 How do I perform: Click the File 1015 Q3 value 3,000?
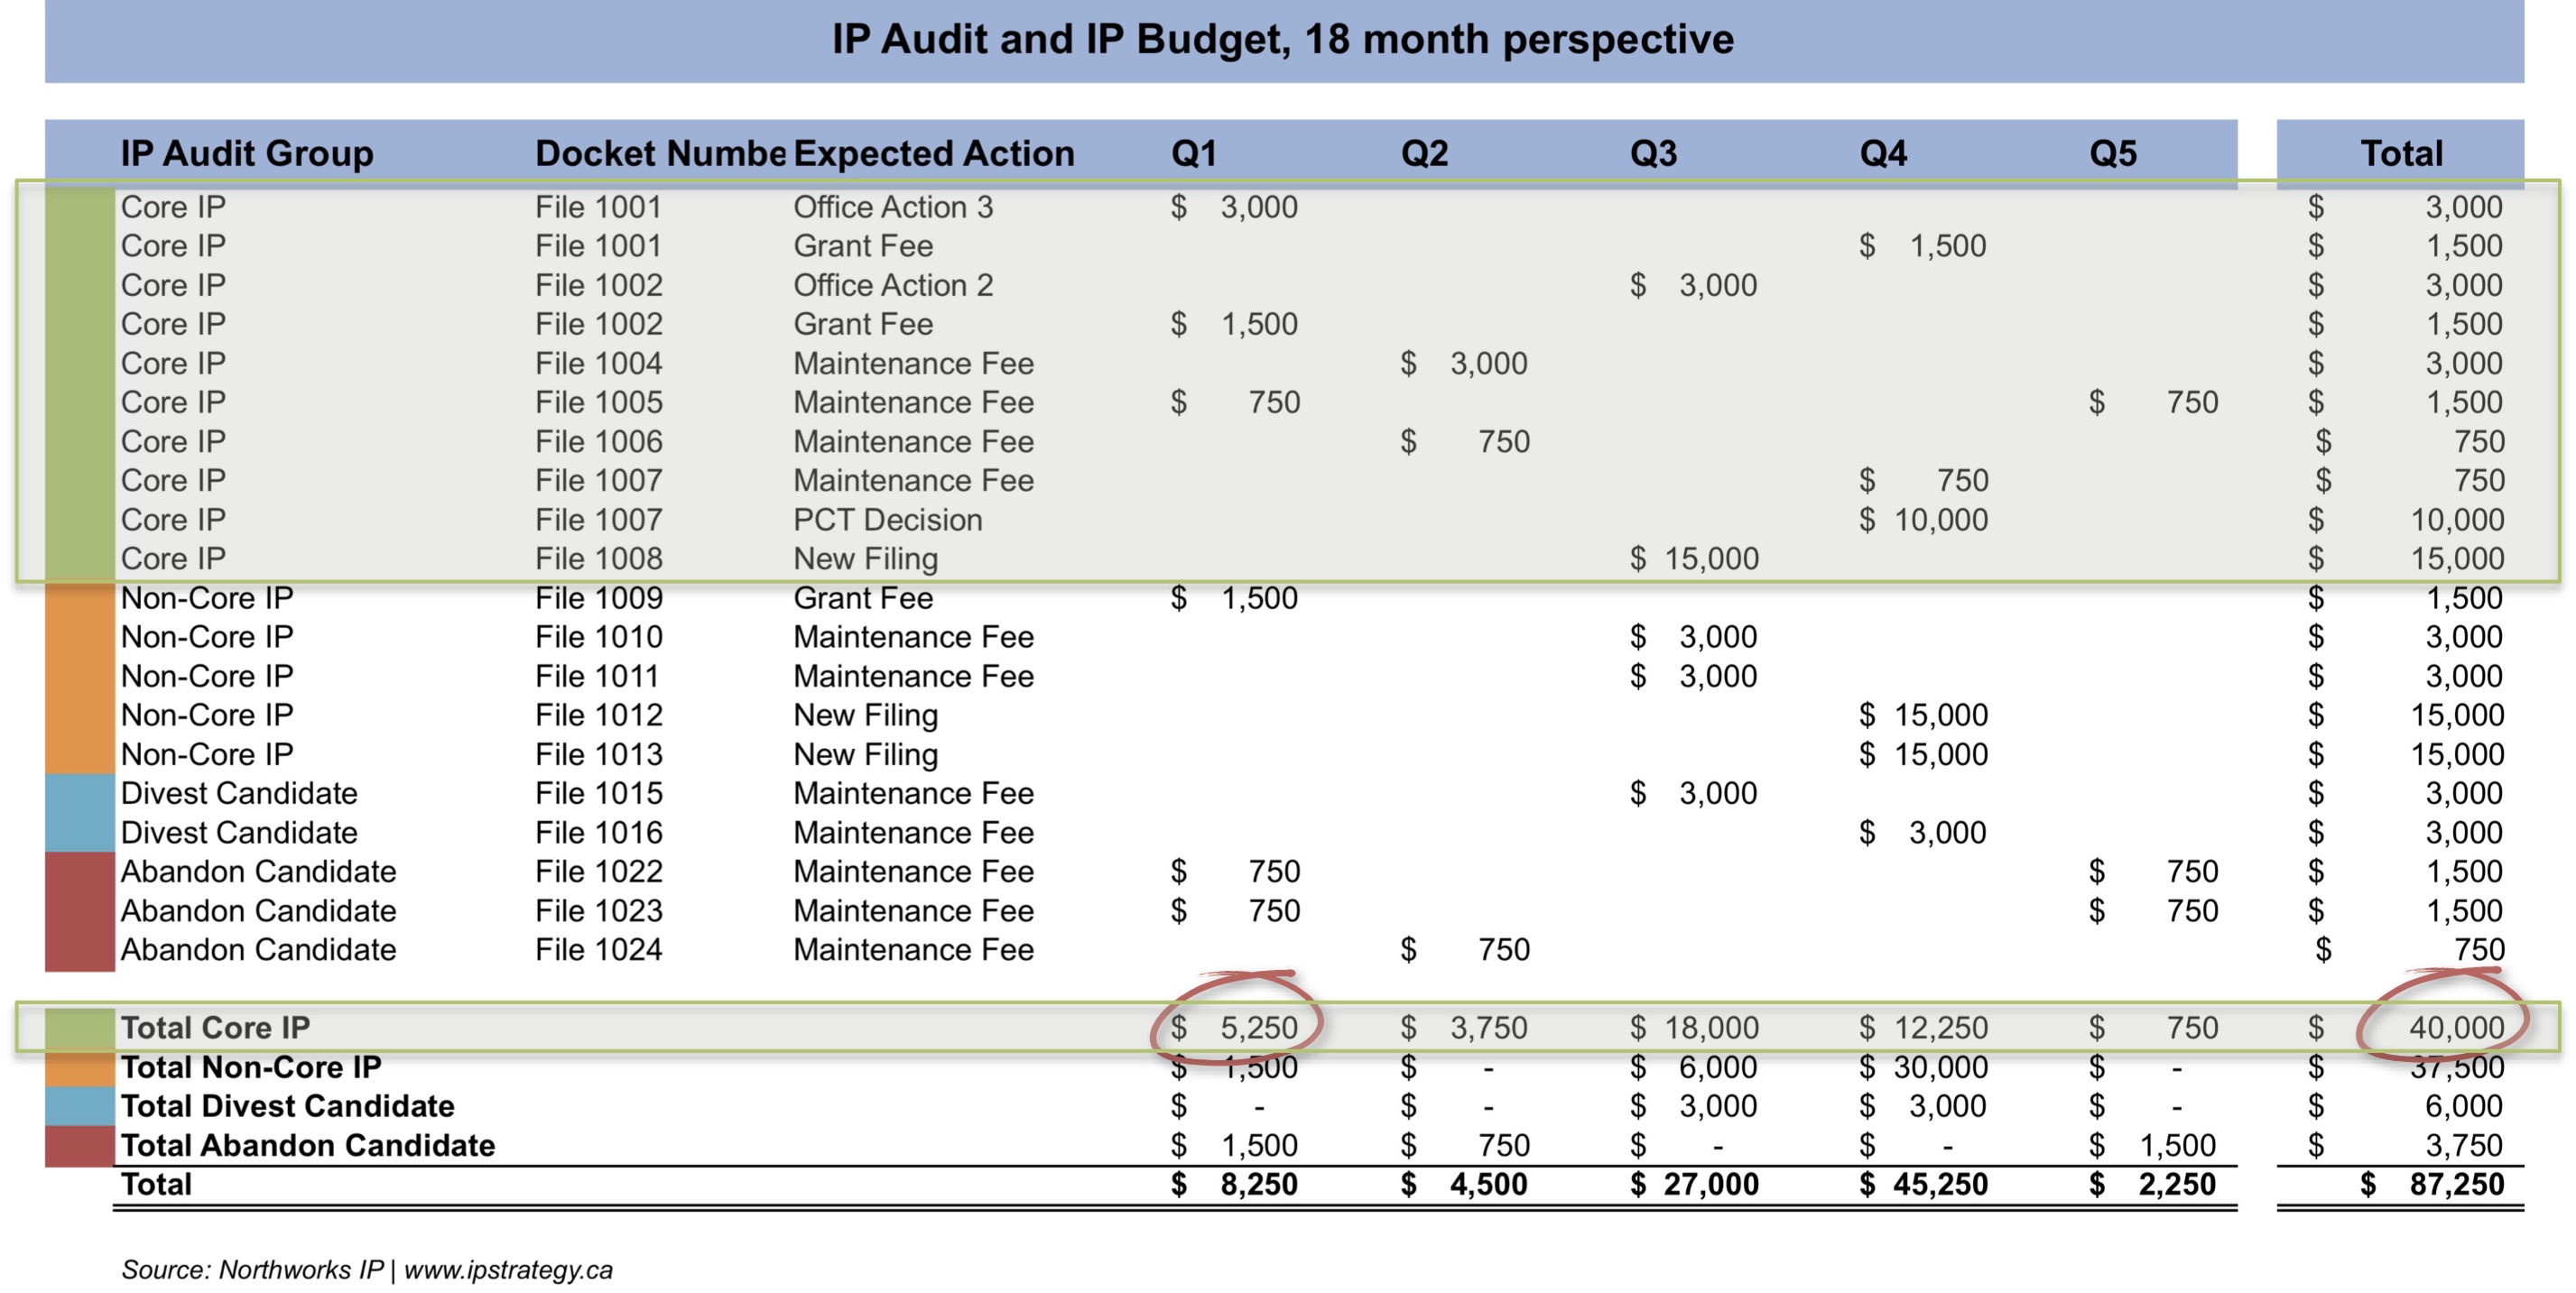point(1717,793)
